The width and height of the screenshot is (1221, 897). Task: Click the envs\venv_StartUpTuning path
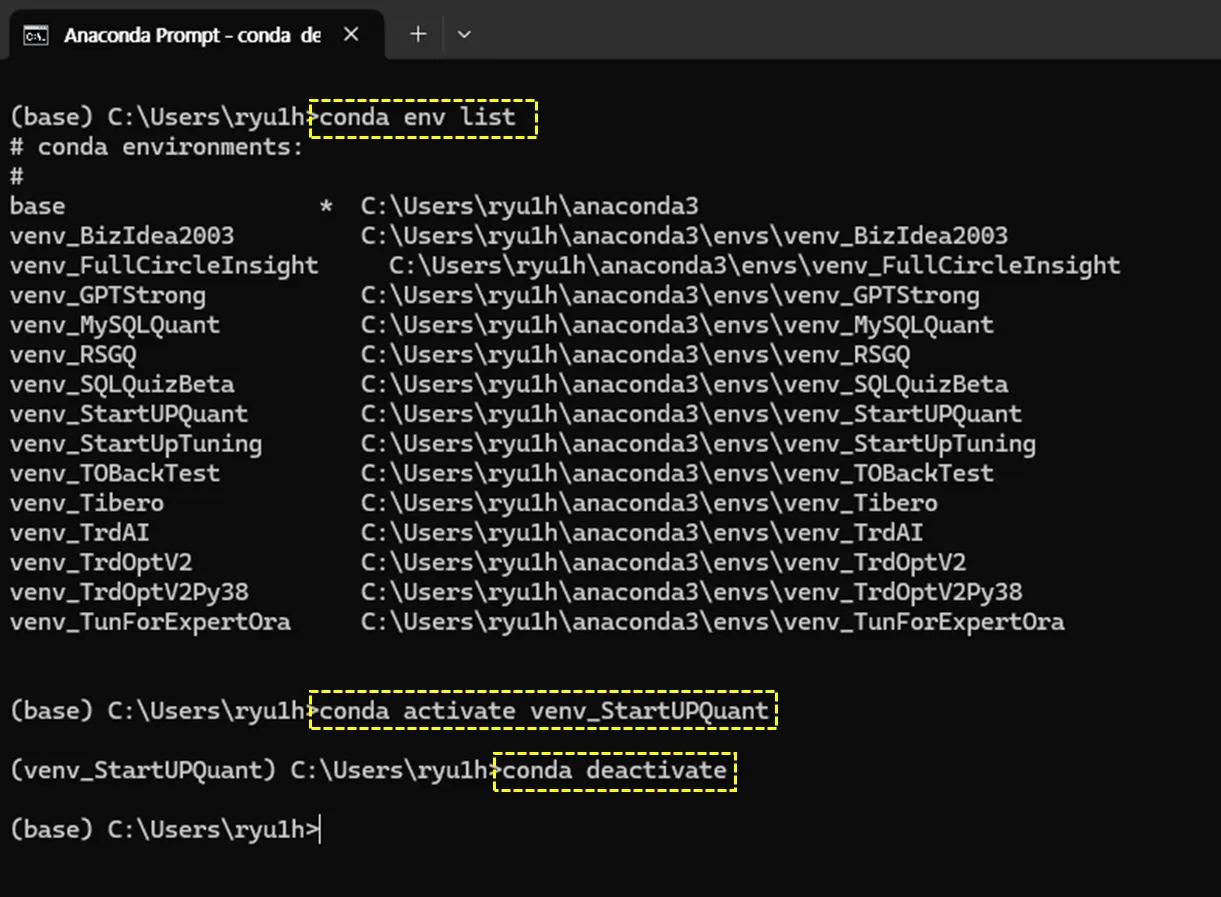click(699, 443)
